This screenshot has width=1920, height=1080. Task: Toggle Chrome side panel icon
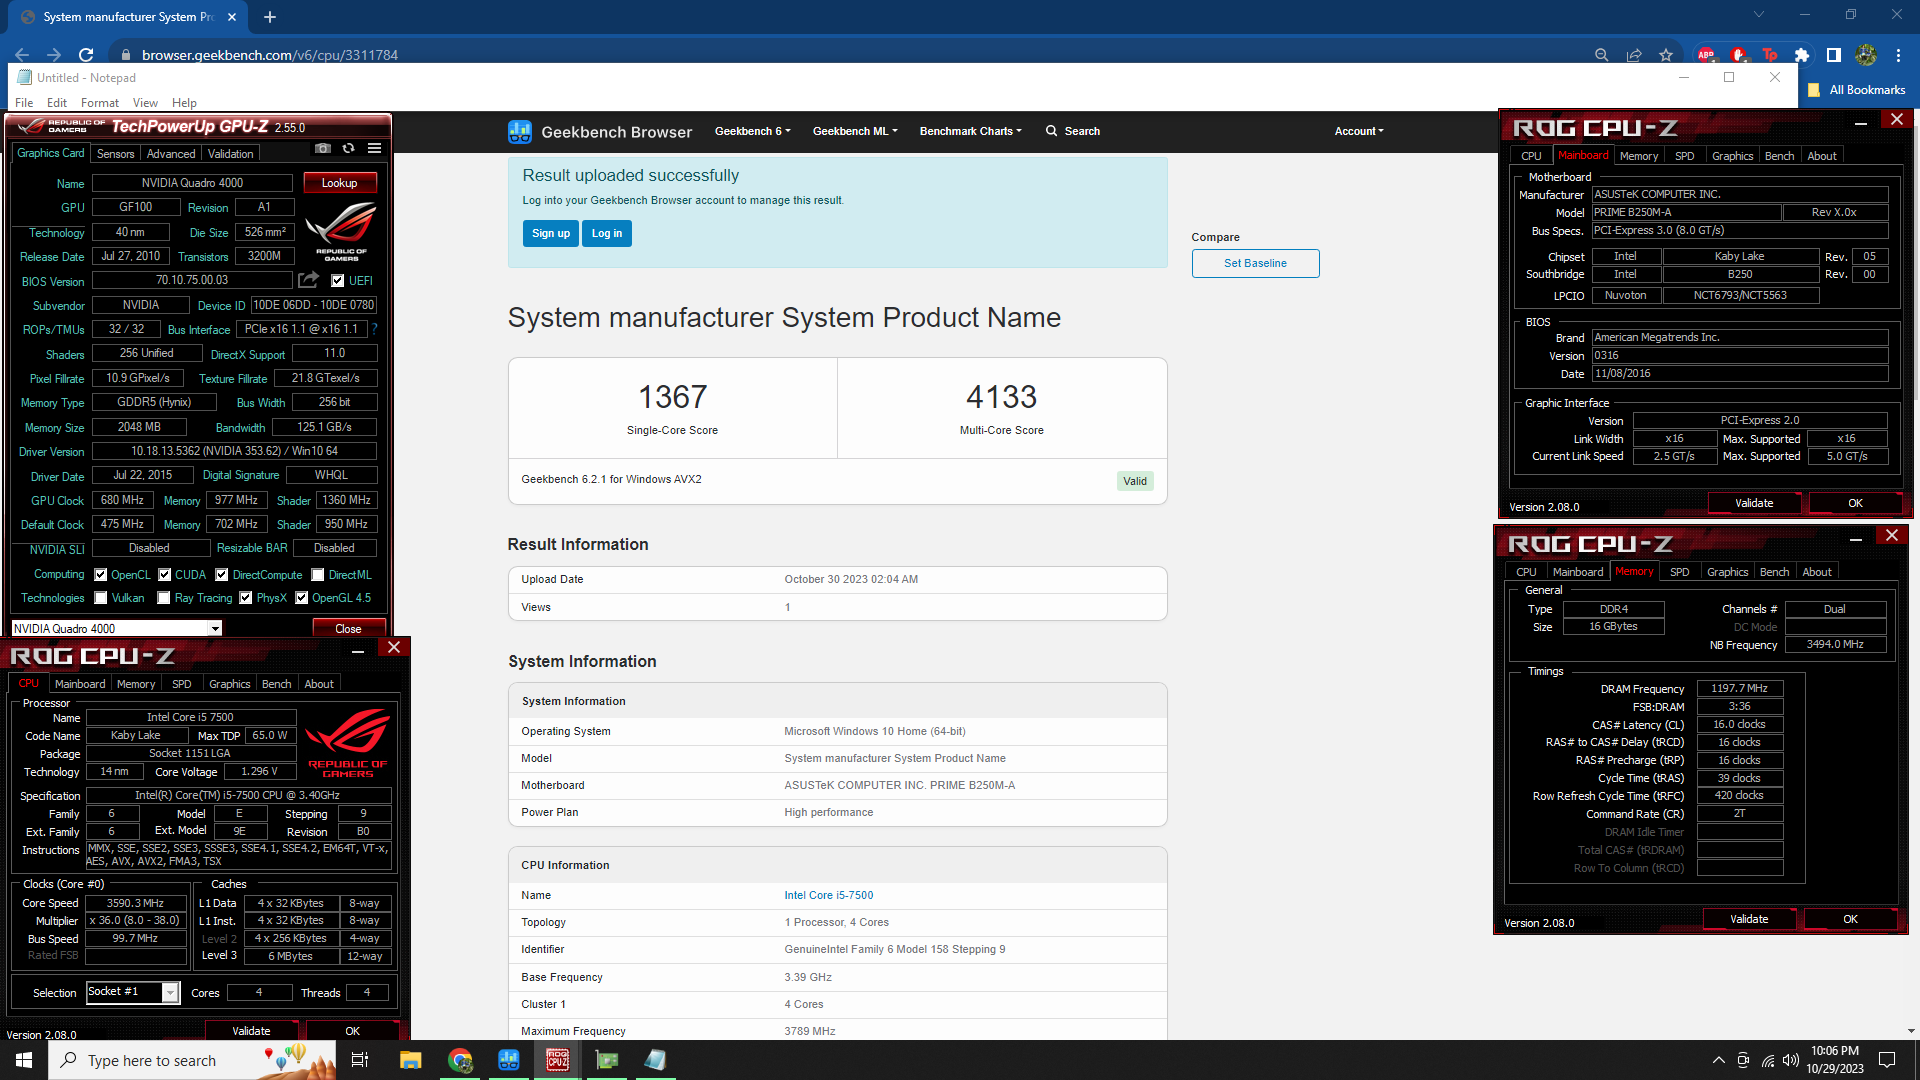point(1833,55)
